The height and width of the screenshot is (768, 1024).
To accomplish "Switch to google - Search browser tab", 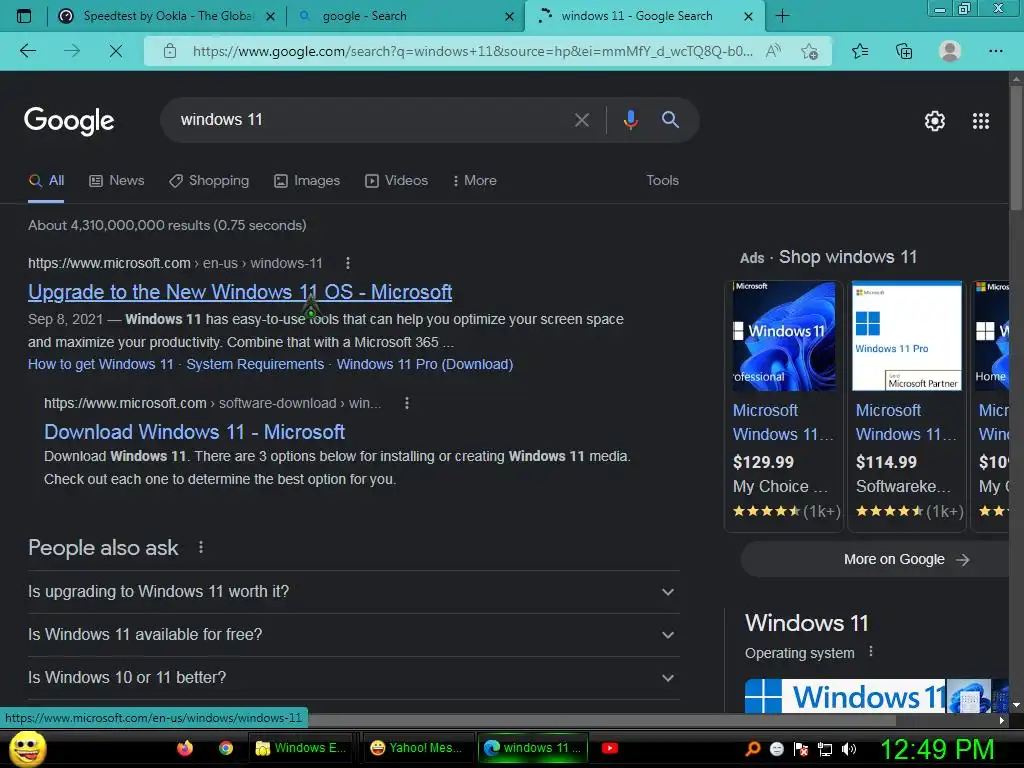I will 405,16.
